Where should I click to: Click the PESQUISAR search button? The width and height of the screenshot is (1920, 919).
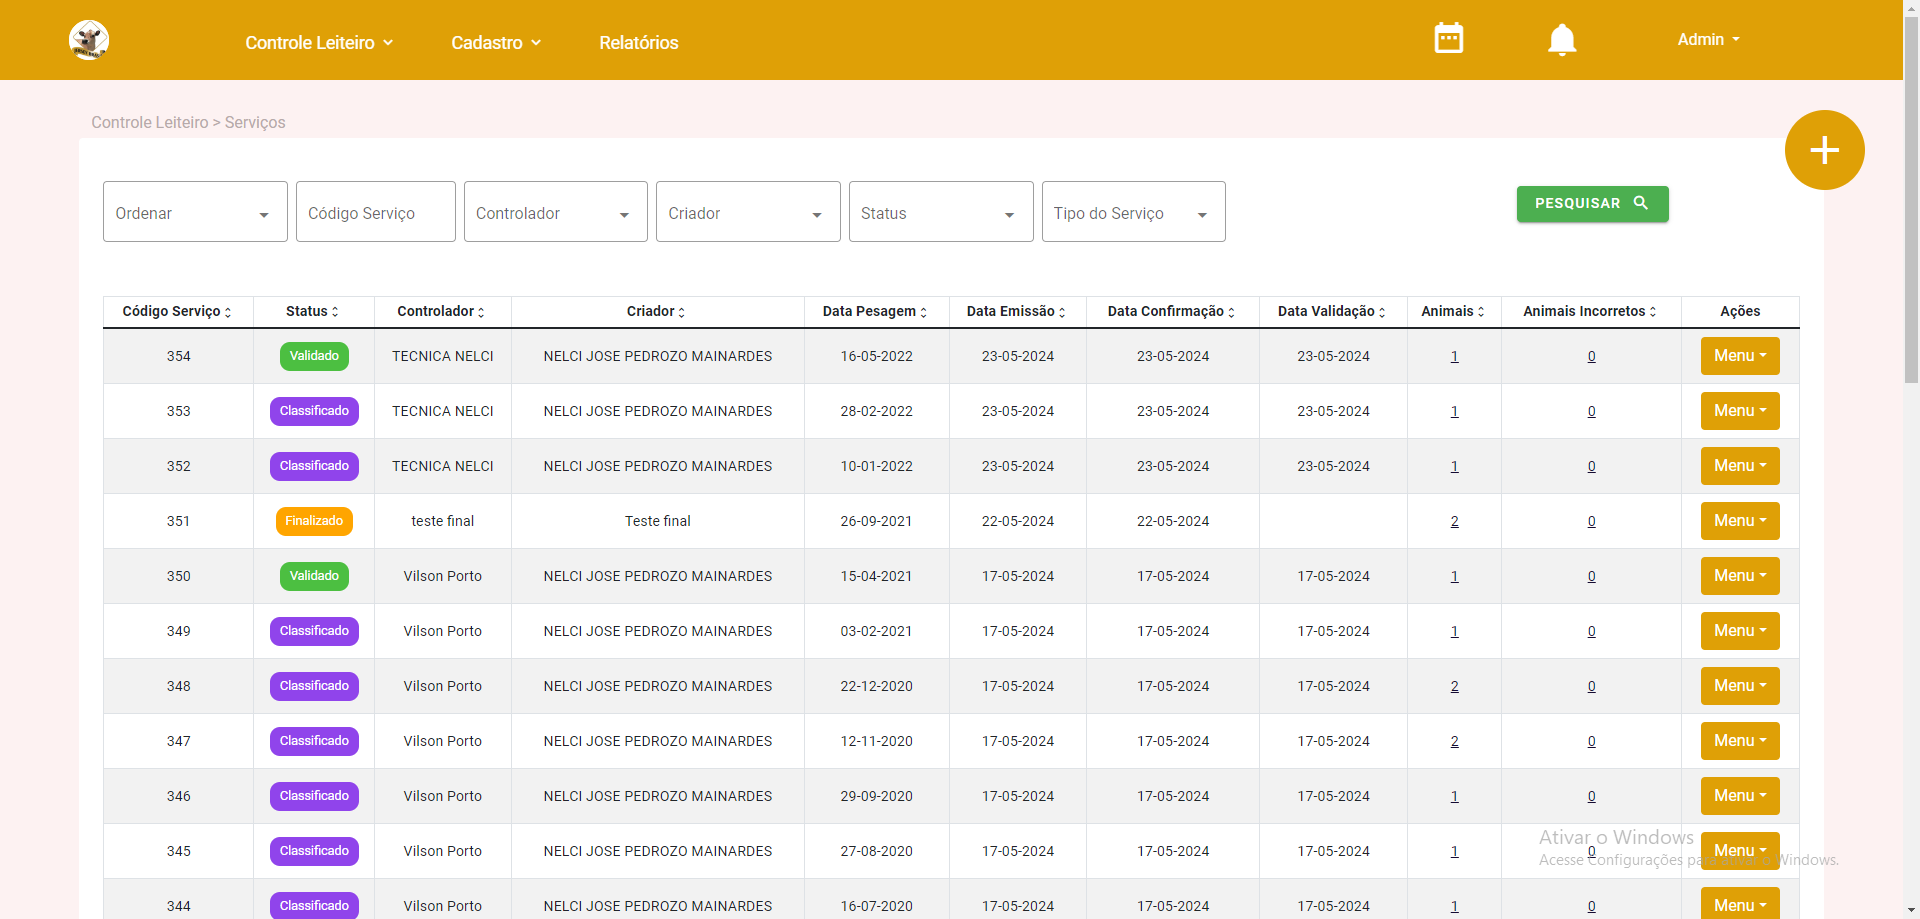(x=1592, y=204)
